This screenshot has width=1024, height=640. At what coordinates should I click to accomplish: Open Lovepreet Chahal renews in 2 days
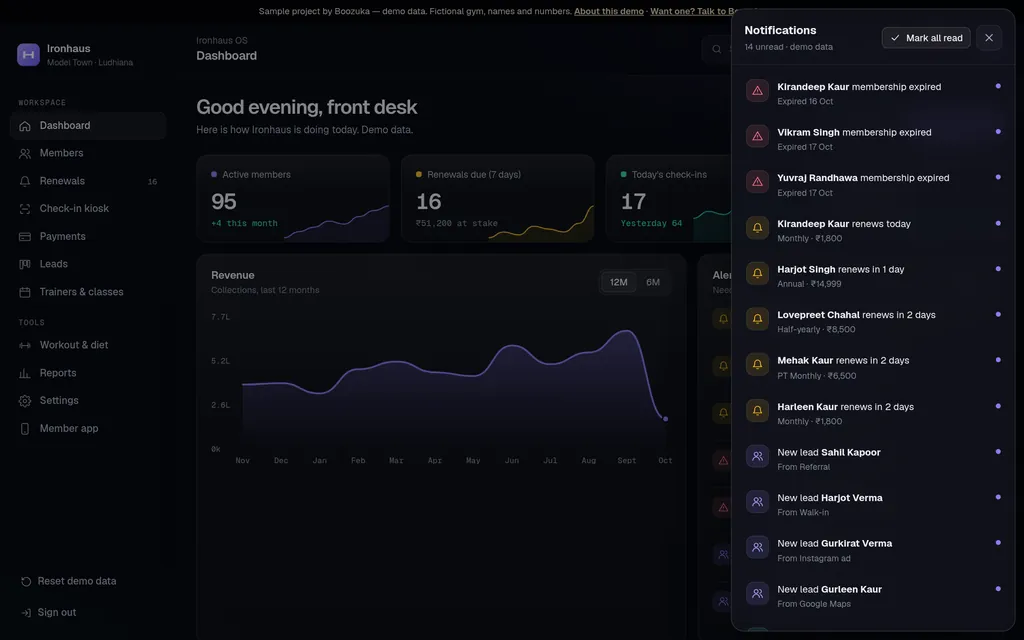(x=873, y=322)
